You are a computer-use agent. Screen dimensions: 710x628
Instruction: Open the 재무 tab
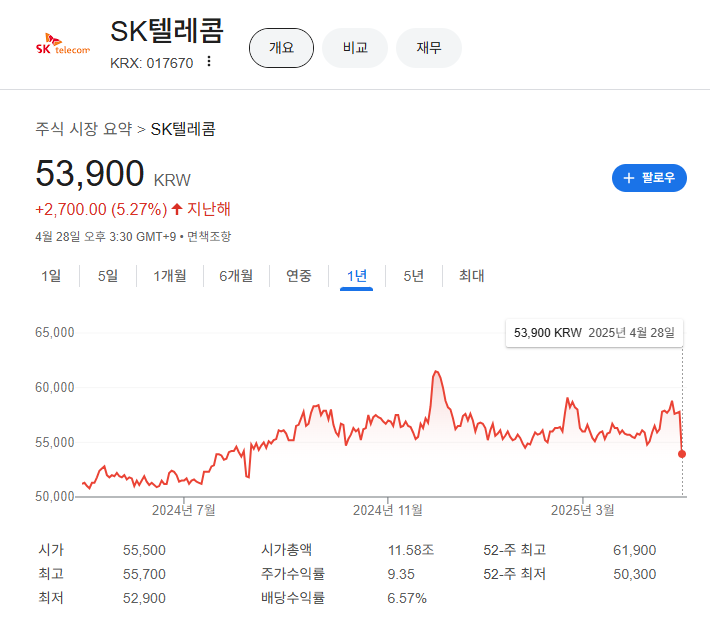point(429,48)
